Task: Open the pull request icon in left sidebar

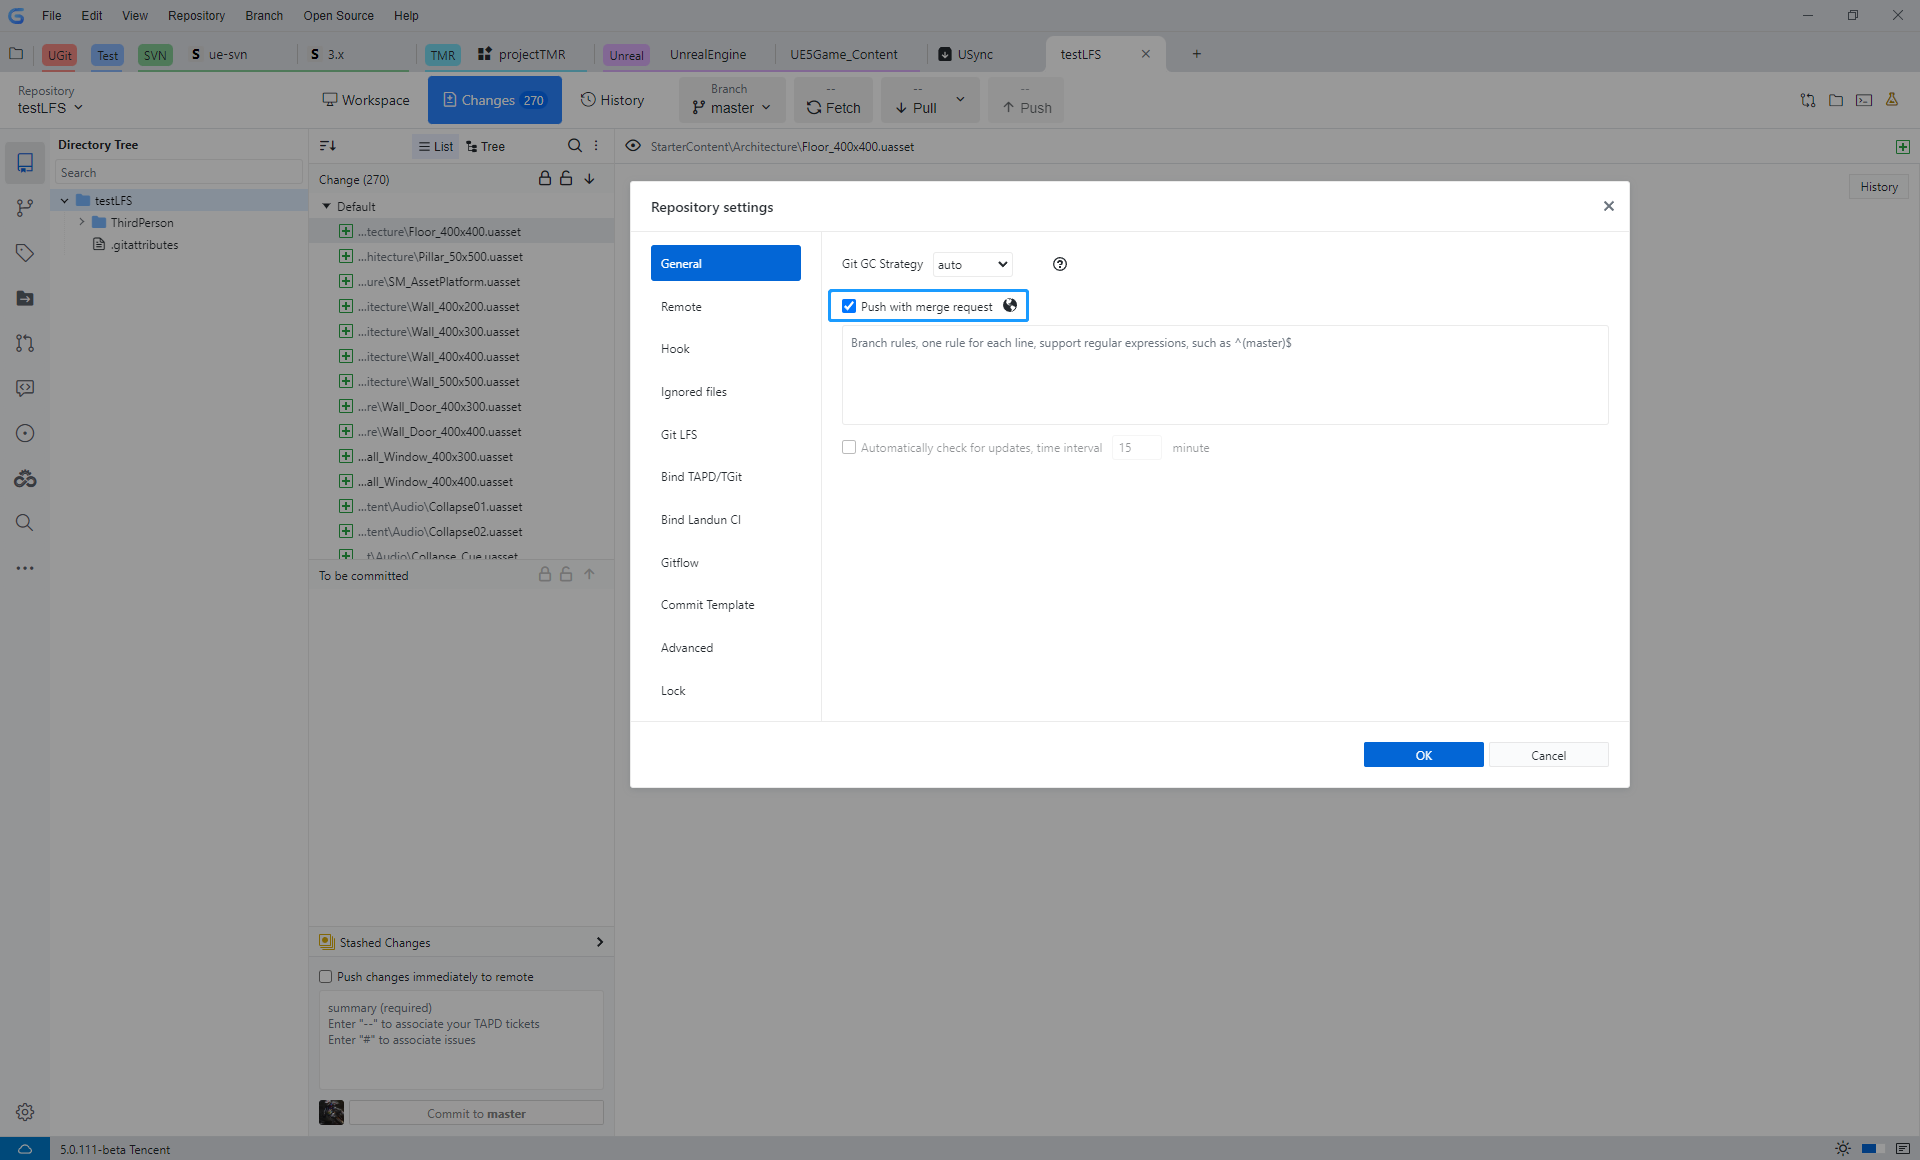Action: pyautogui.click(x=25, y=343)
